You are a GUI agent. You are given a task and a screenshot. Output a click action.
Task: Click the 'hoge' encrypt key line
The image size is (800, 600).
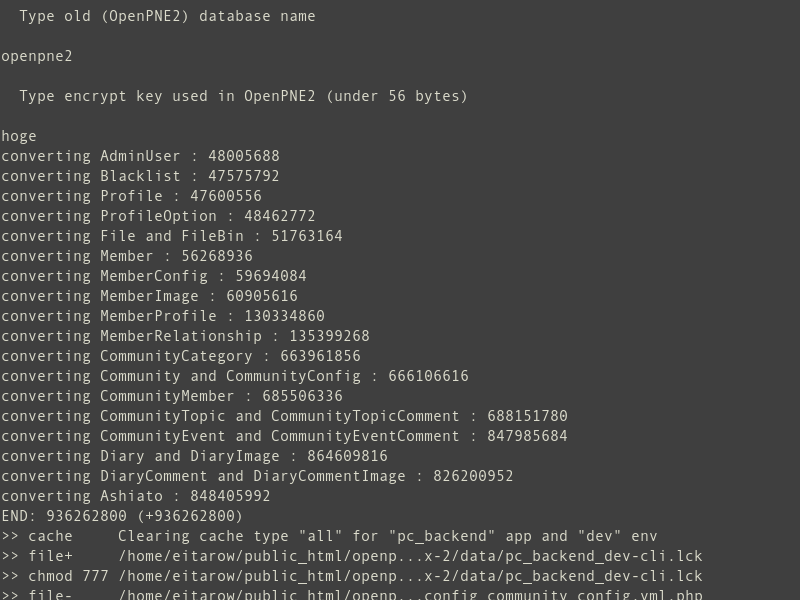point(19,136)
